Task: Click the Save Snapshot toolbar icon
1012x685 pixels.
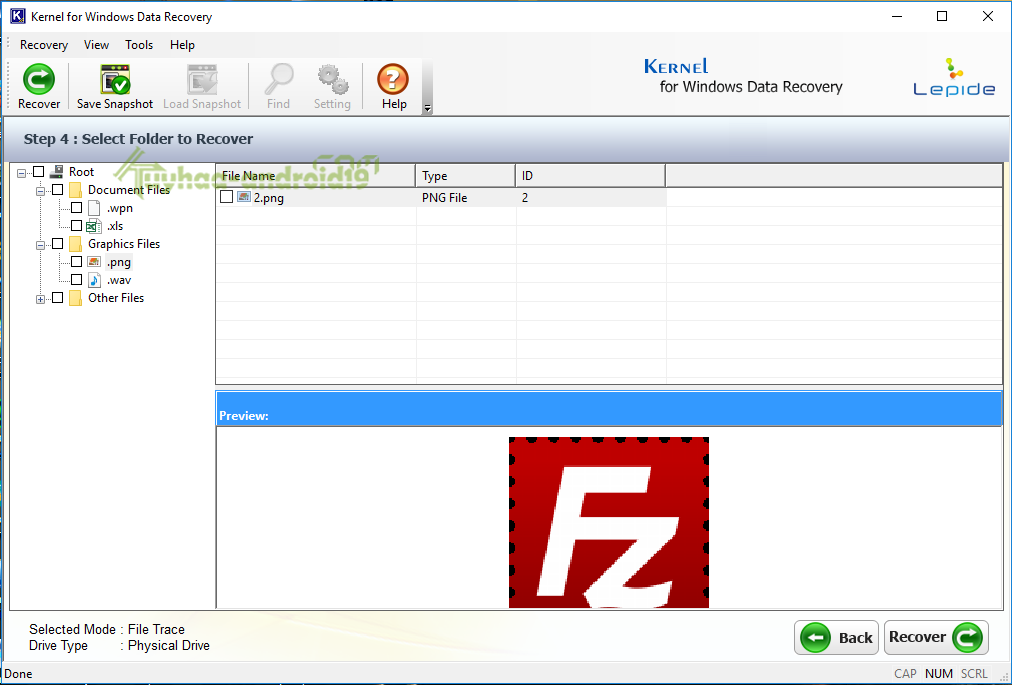Action: [x=116, y=79]
